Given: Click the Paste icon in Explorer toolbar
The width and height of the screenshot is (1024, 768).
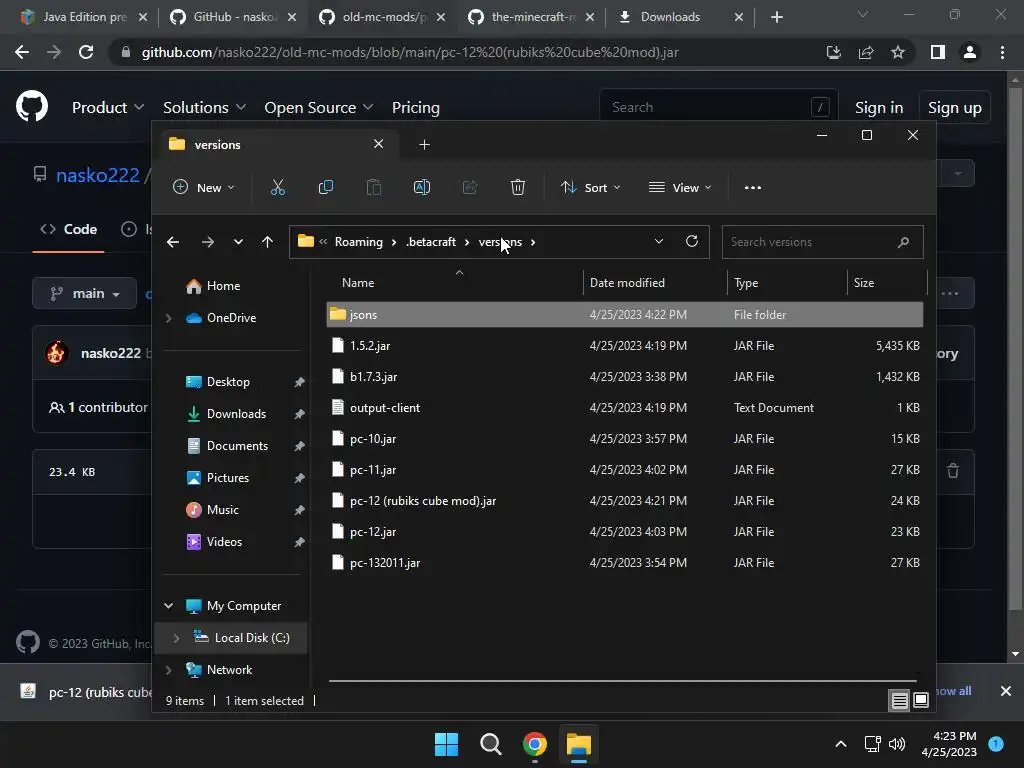Looking at the screenshot, I should 374,187.
